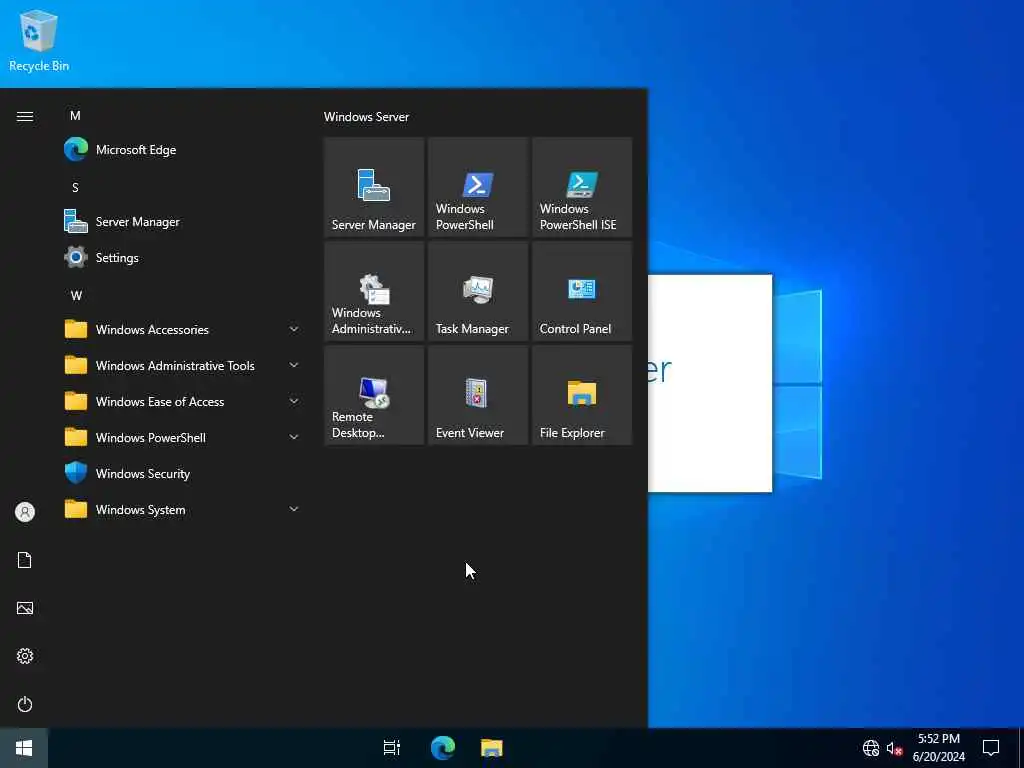Click the M letter header in app list

point(75,116)
